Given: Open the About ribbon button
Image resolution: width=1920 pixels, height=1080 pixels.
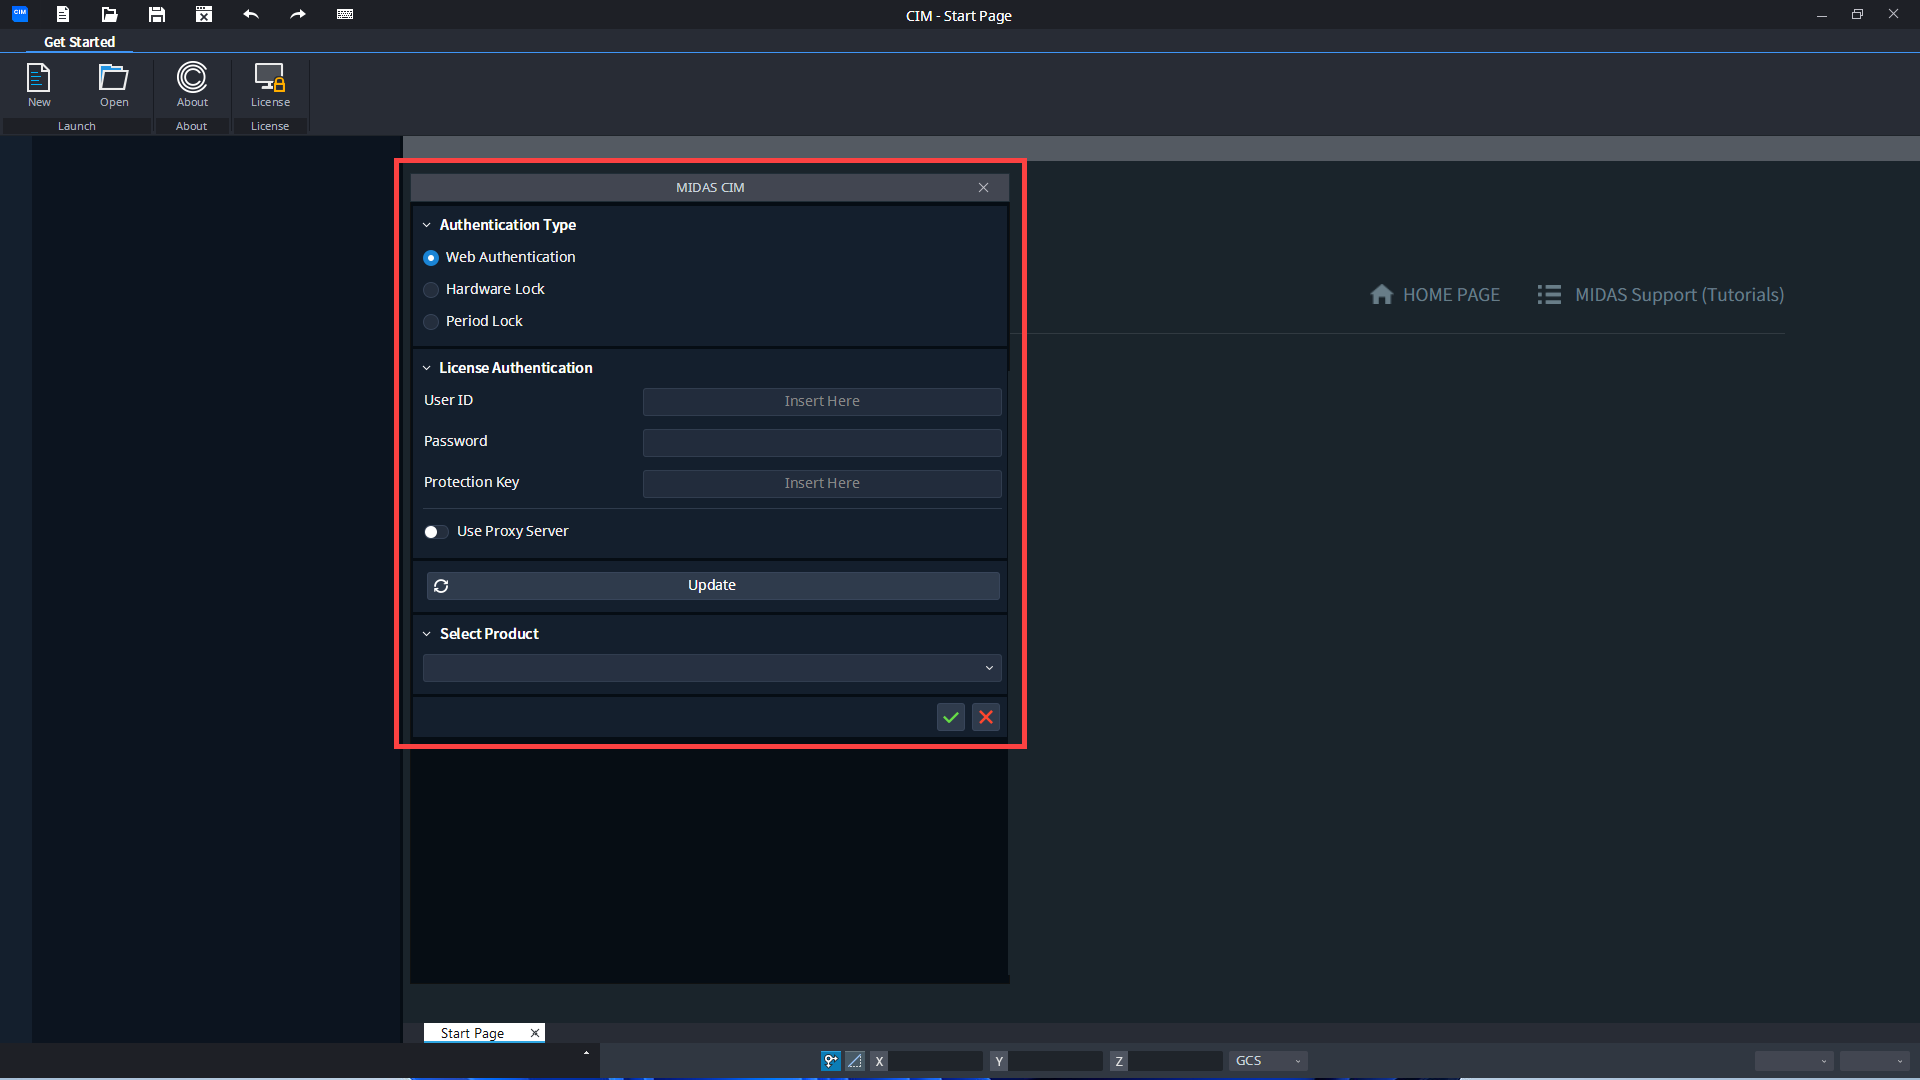Looking at the screenshot, I should pos(192,85).
